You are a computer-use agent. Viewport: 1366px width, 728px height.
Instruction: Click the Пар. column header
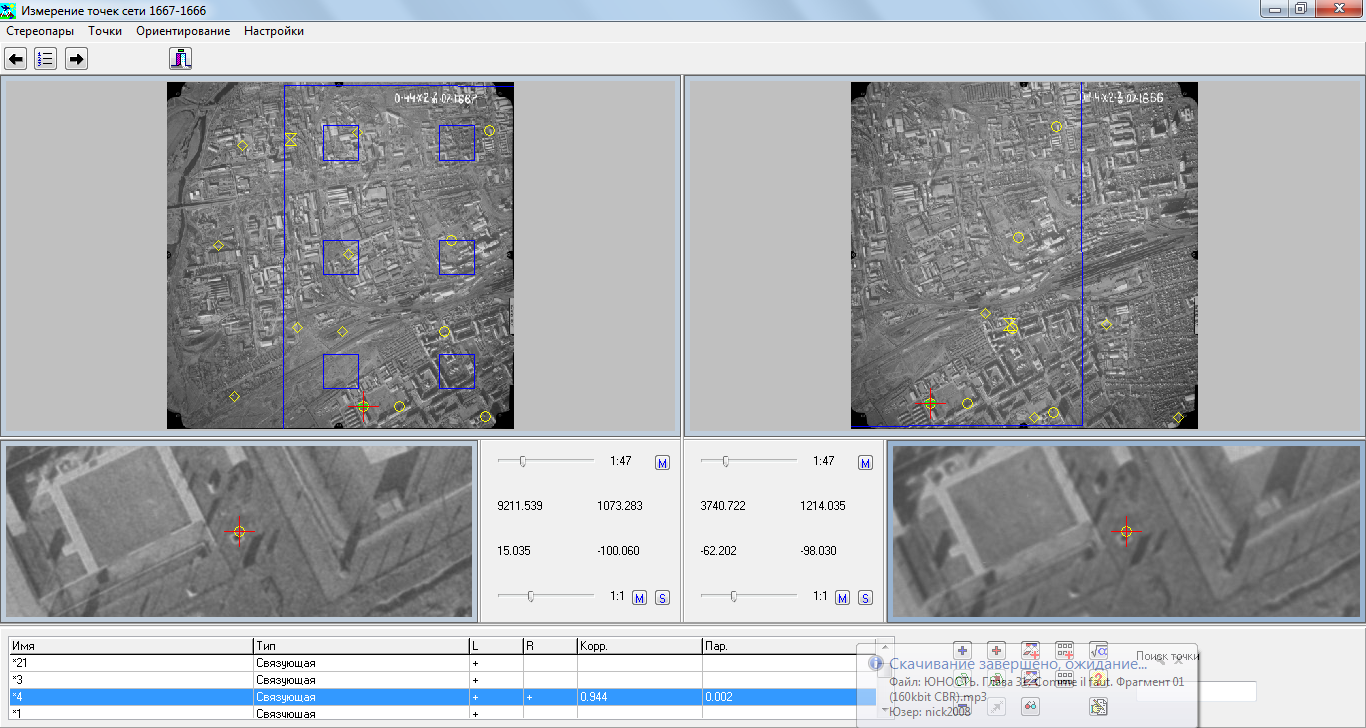point(788,646)
